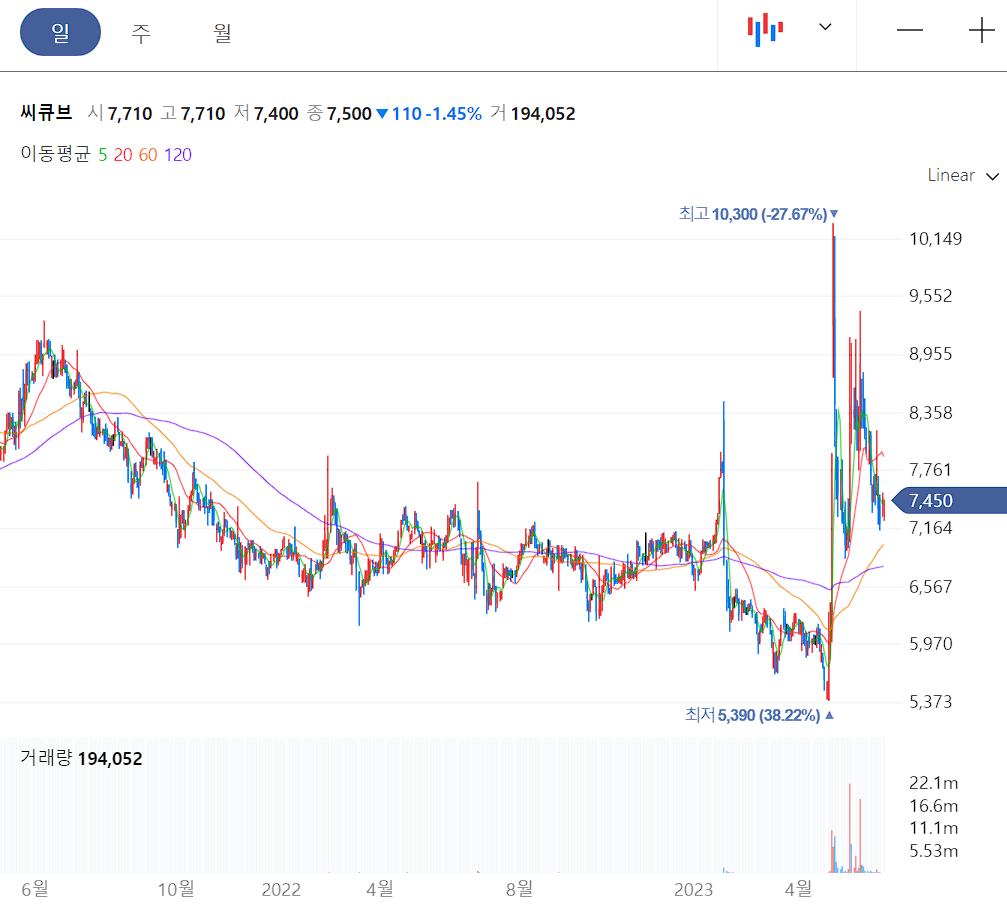Click the 2022 date axis label
The image size is (1007, 910).
point(281,889)
